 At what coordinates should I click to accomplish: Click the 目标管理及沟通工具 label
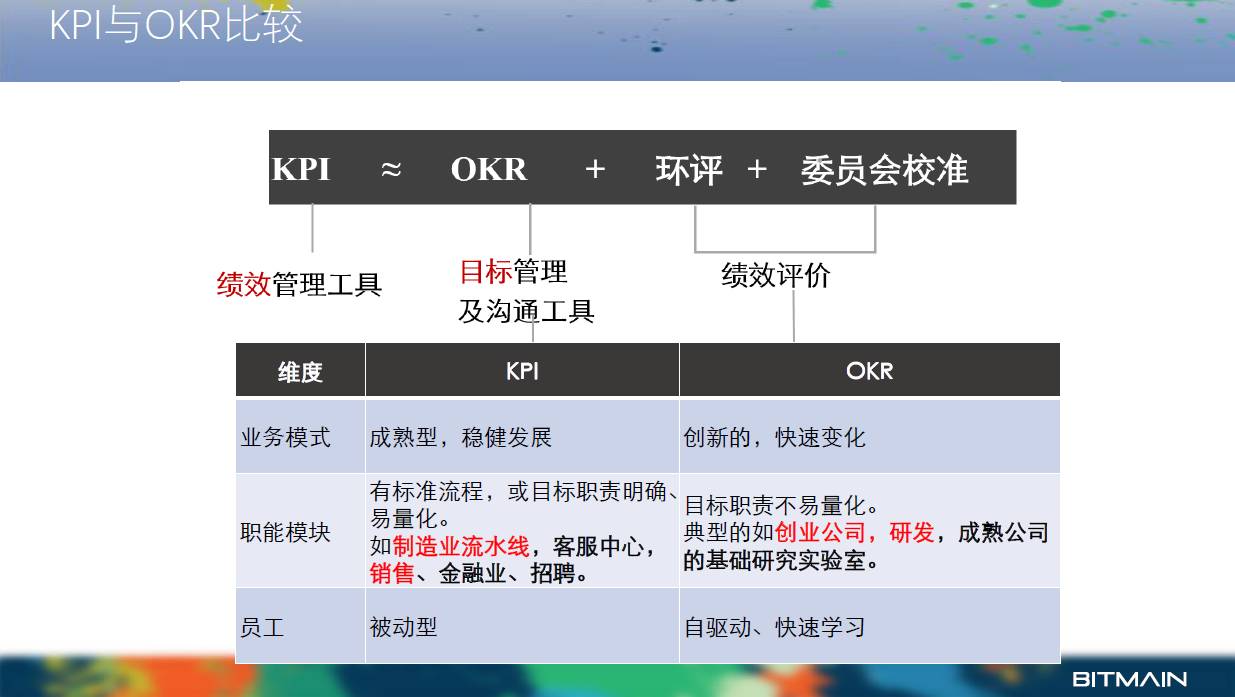(x=526, y=291)
